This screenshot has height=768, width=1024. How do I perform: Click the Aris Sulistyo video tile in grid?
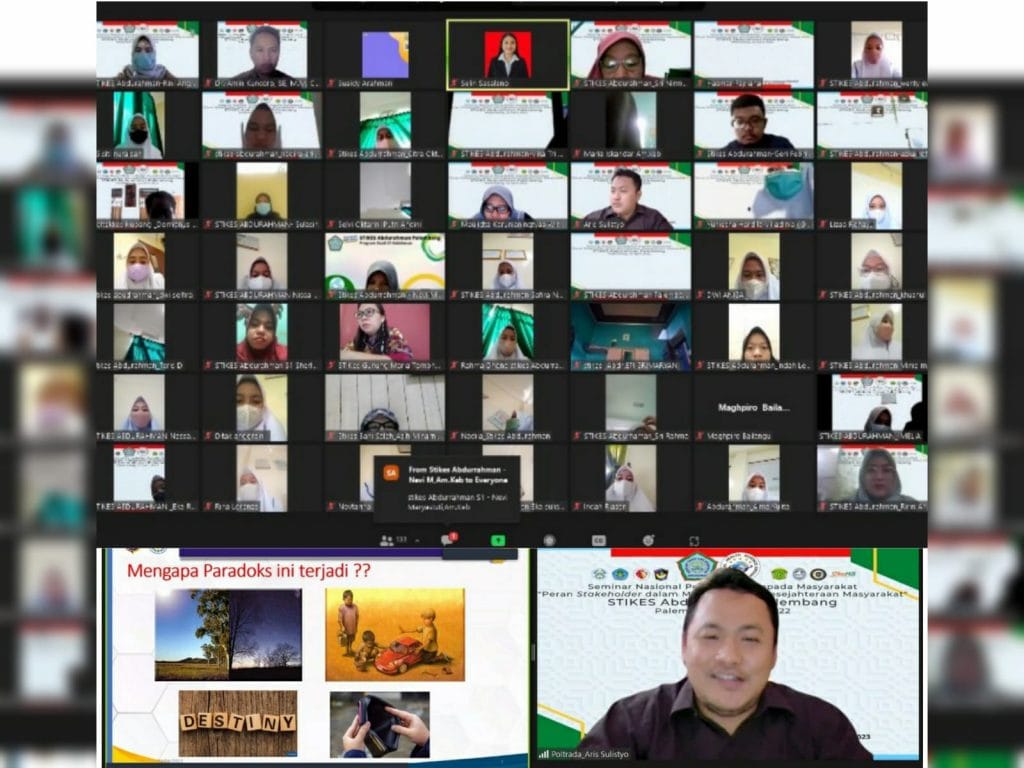coord(630,196)
